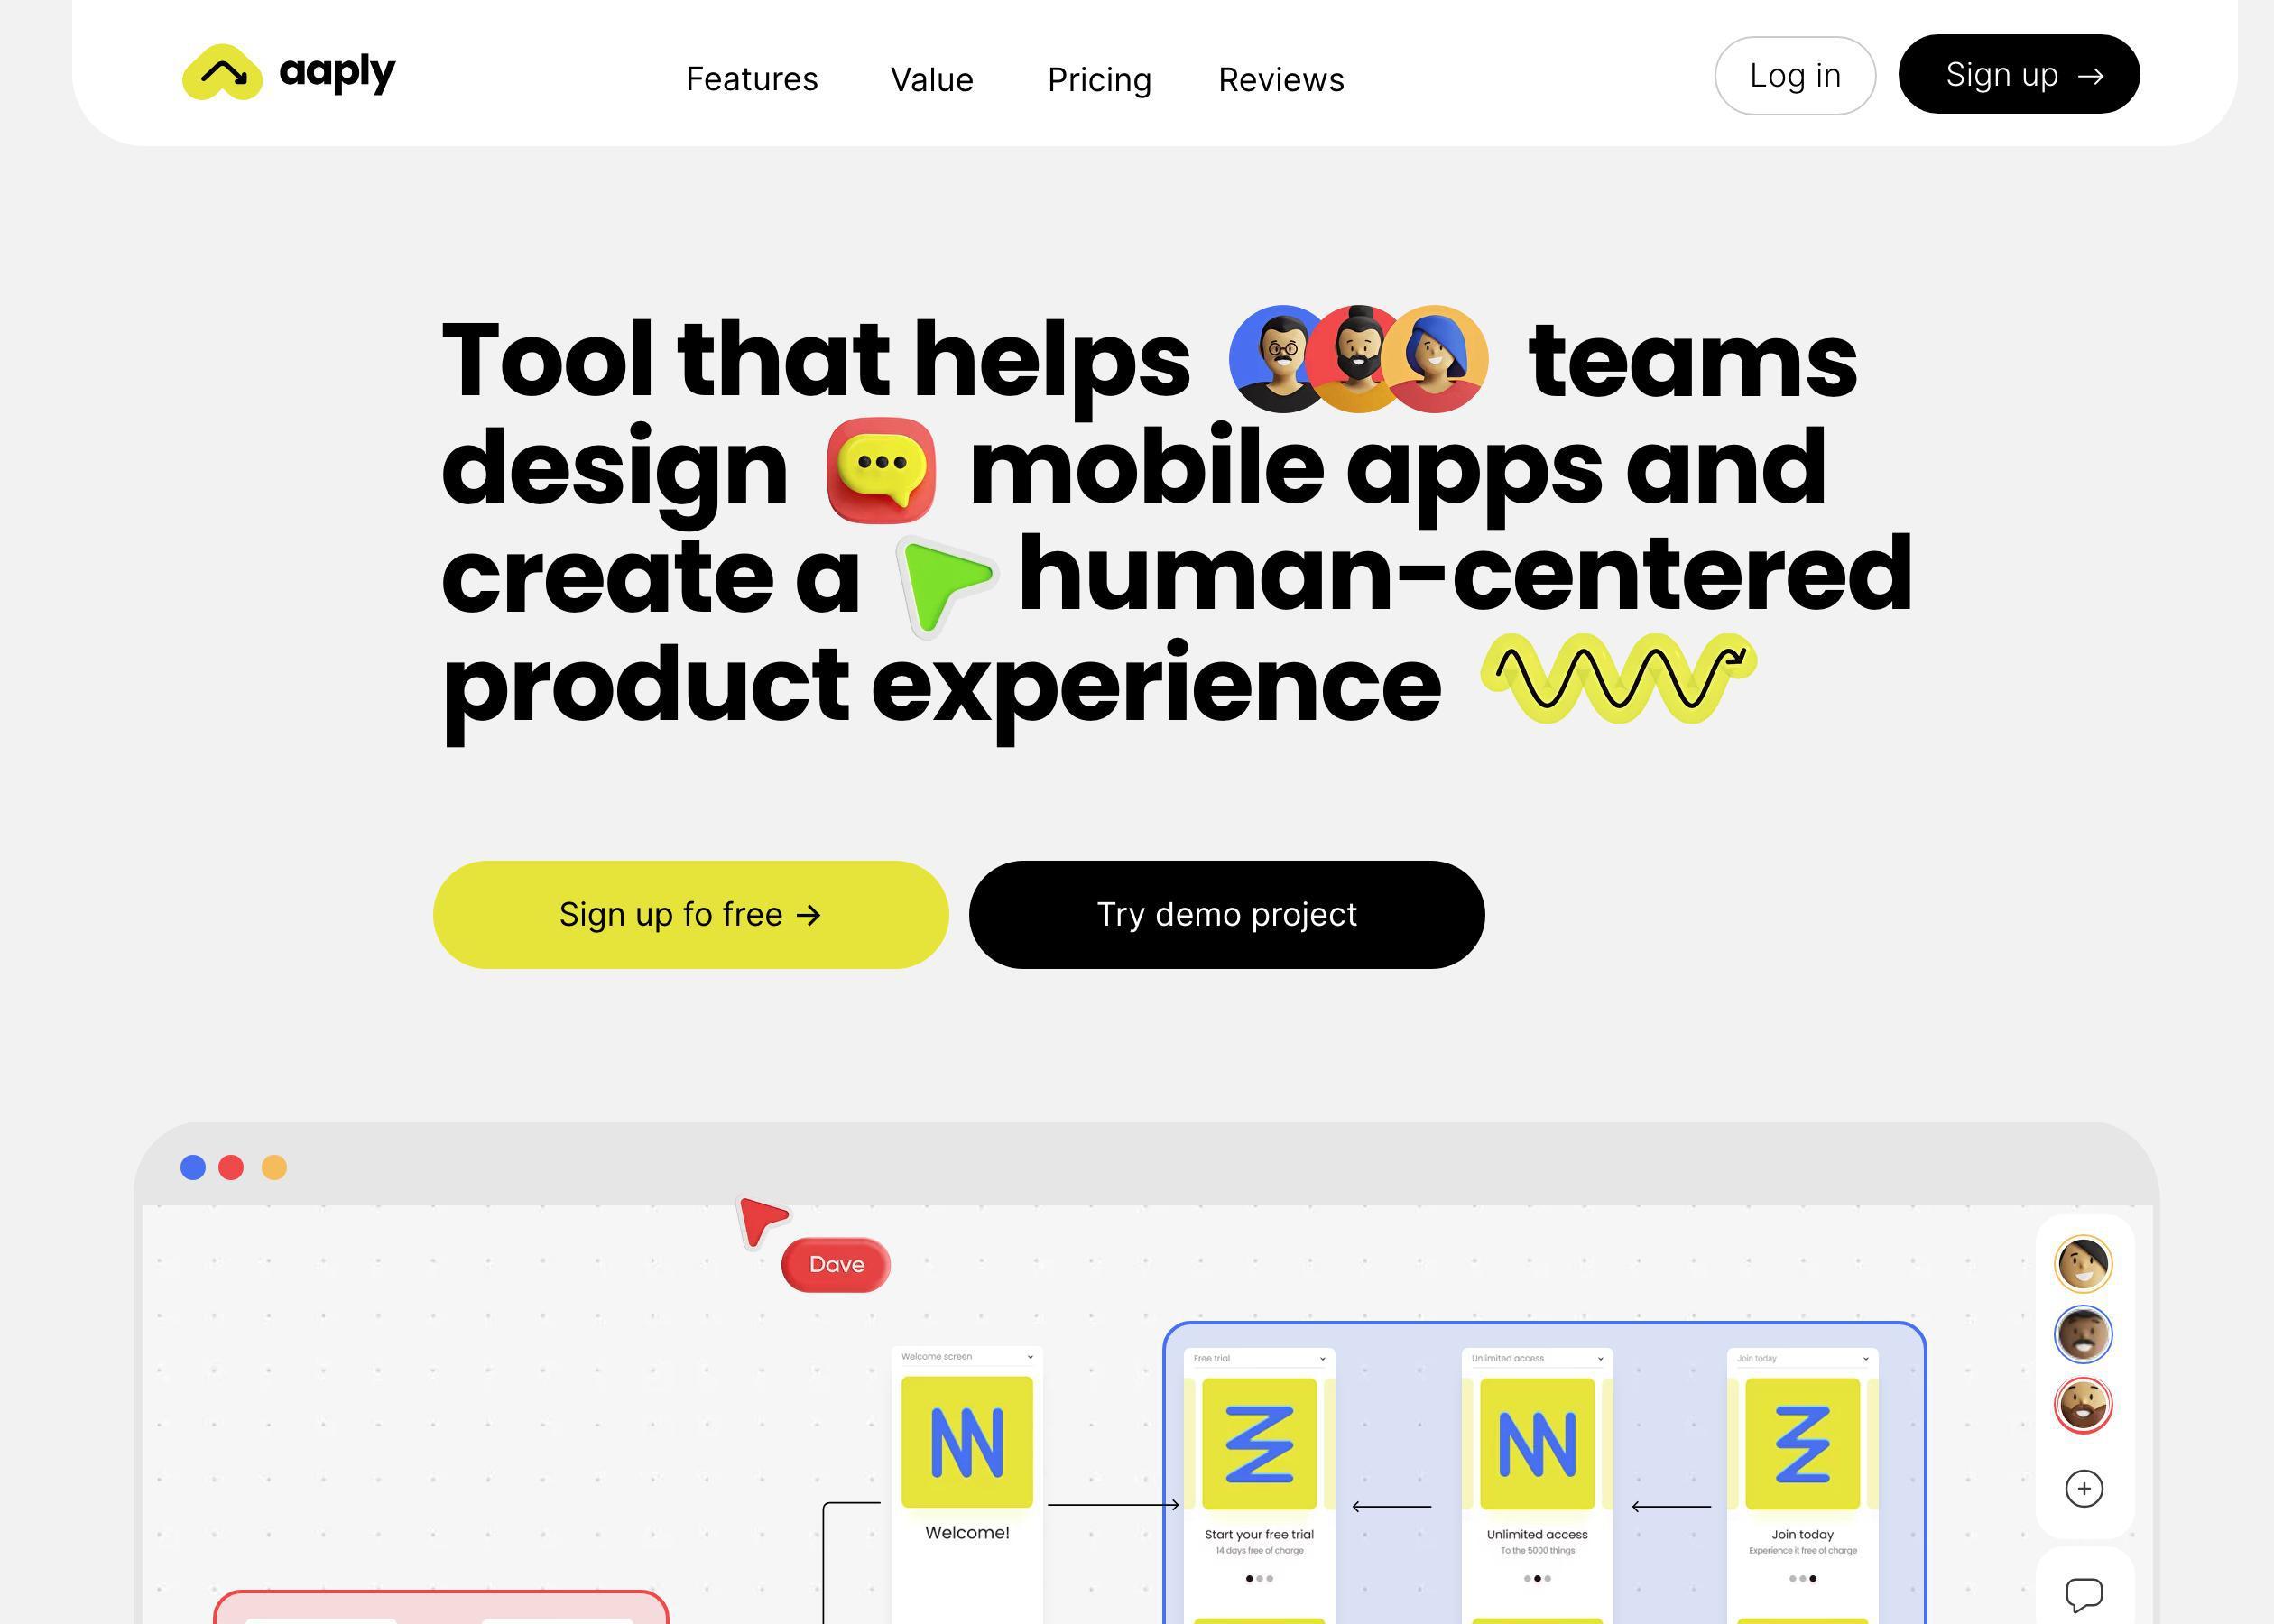Select the Reviews tab
This screenshot has width=2274, height=1624.
pyautogui.click(x=1281, y=78)
